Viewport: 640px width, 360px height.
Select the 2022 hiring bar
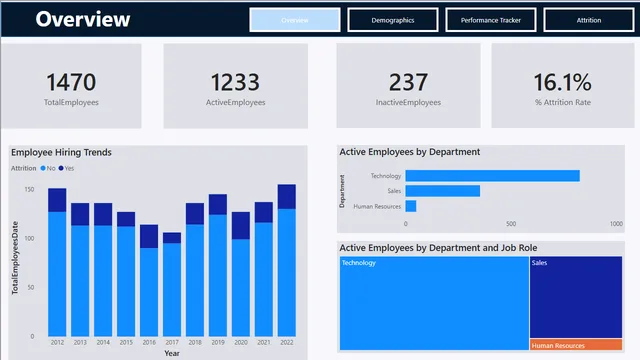[x=287, y=260]
